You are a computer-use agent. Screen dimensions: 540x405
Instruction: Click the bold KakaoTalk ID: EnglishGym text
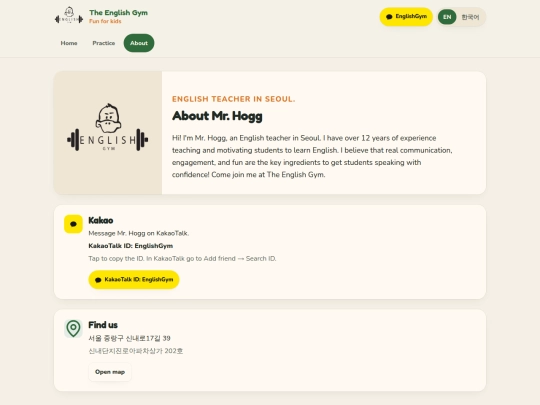point(131,246)
